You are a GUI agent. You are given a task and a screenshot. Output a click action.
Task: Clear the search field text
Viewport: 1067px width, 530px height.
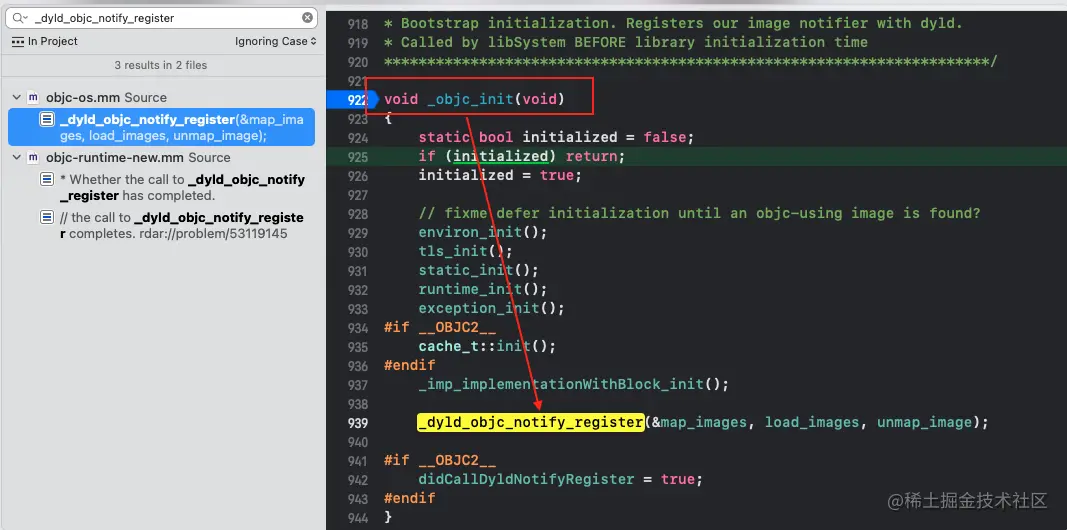pos(308,18)
